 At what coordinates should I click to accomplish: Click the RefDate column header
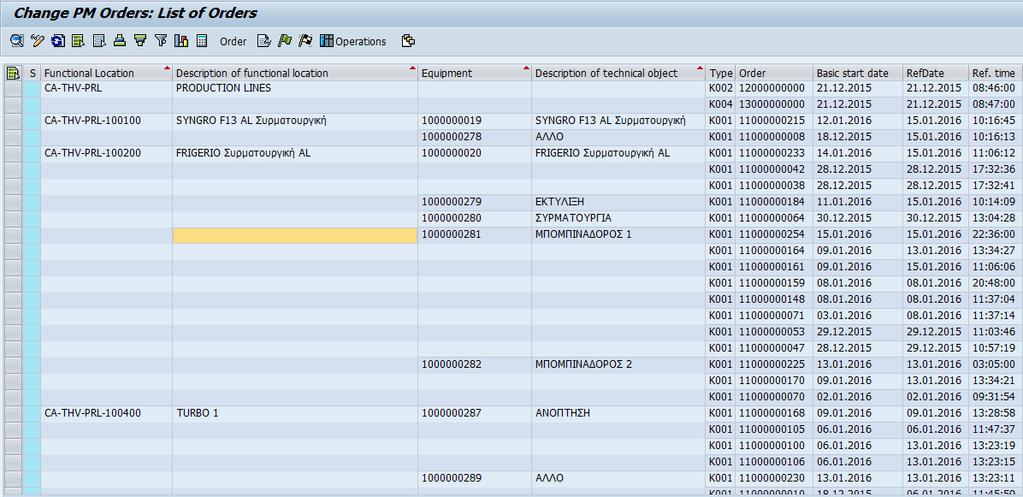tap(935, 73)
